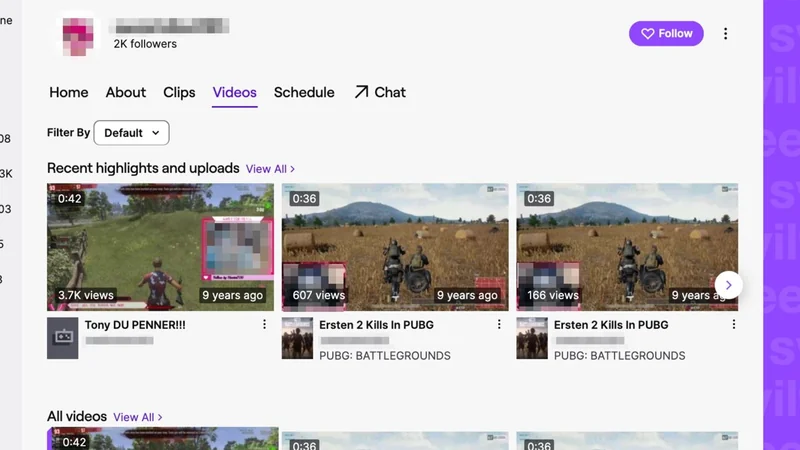Go to the Home tab

(x=68, y=92)
